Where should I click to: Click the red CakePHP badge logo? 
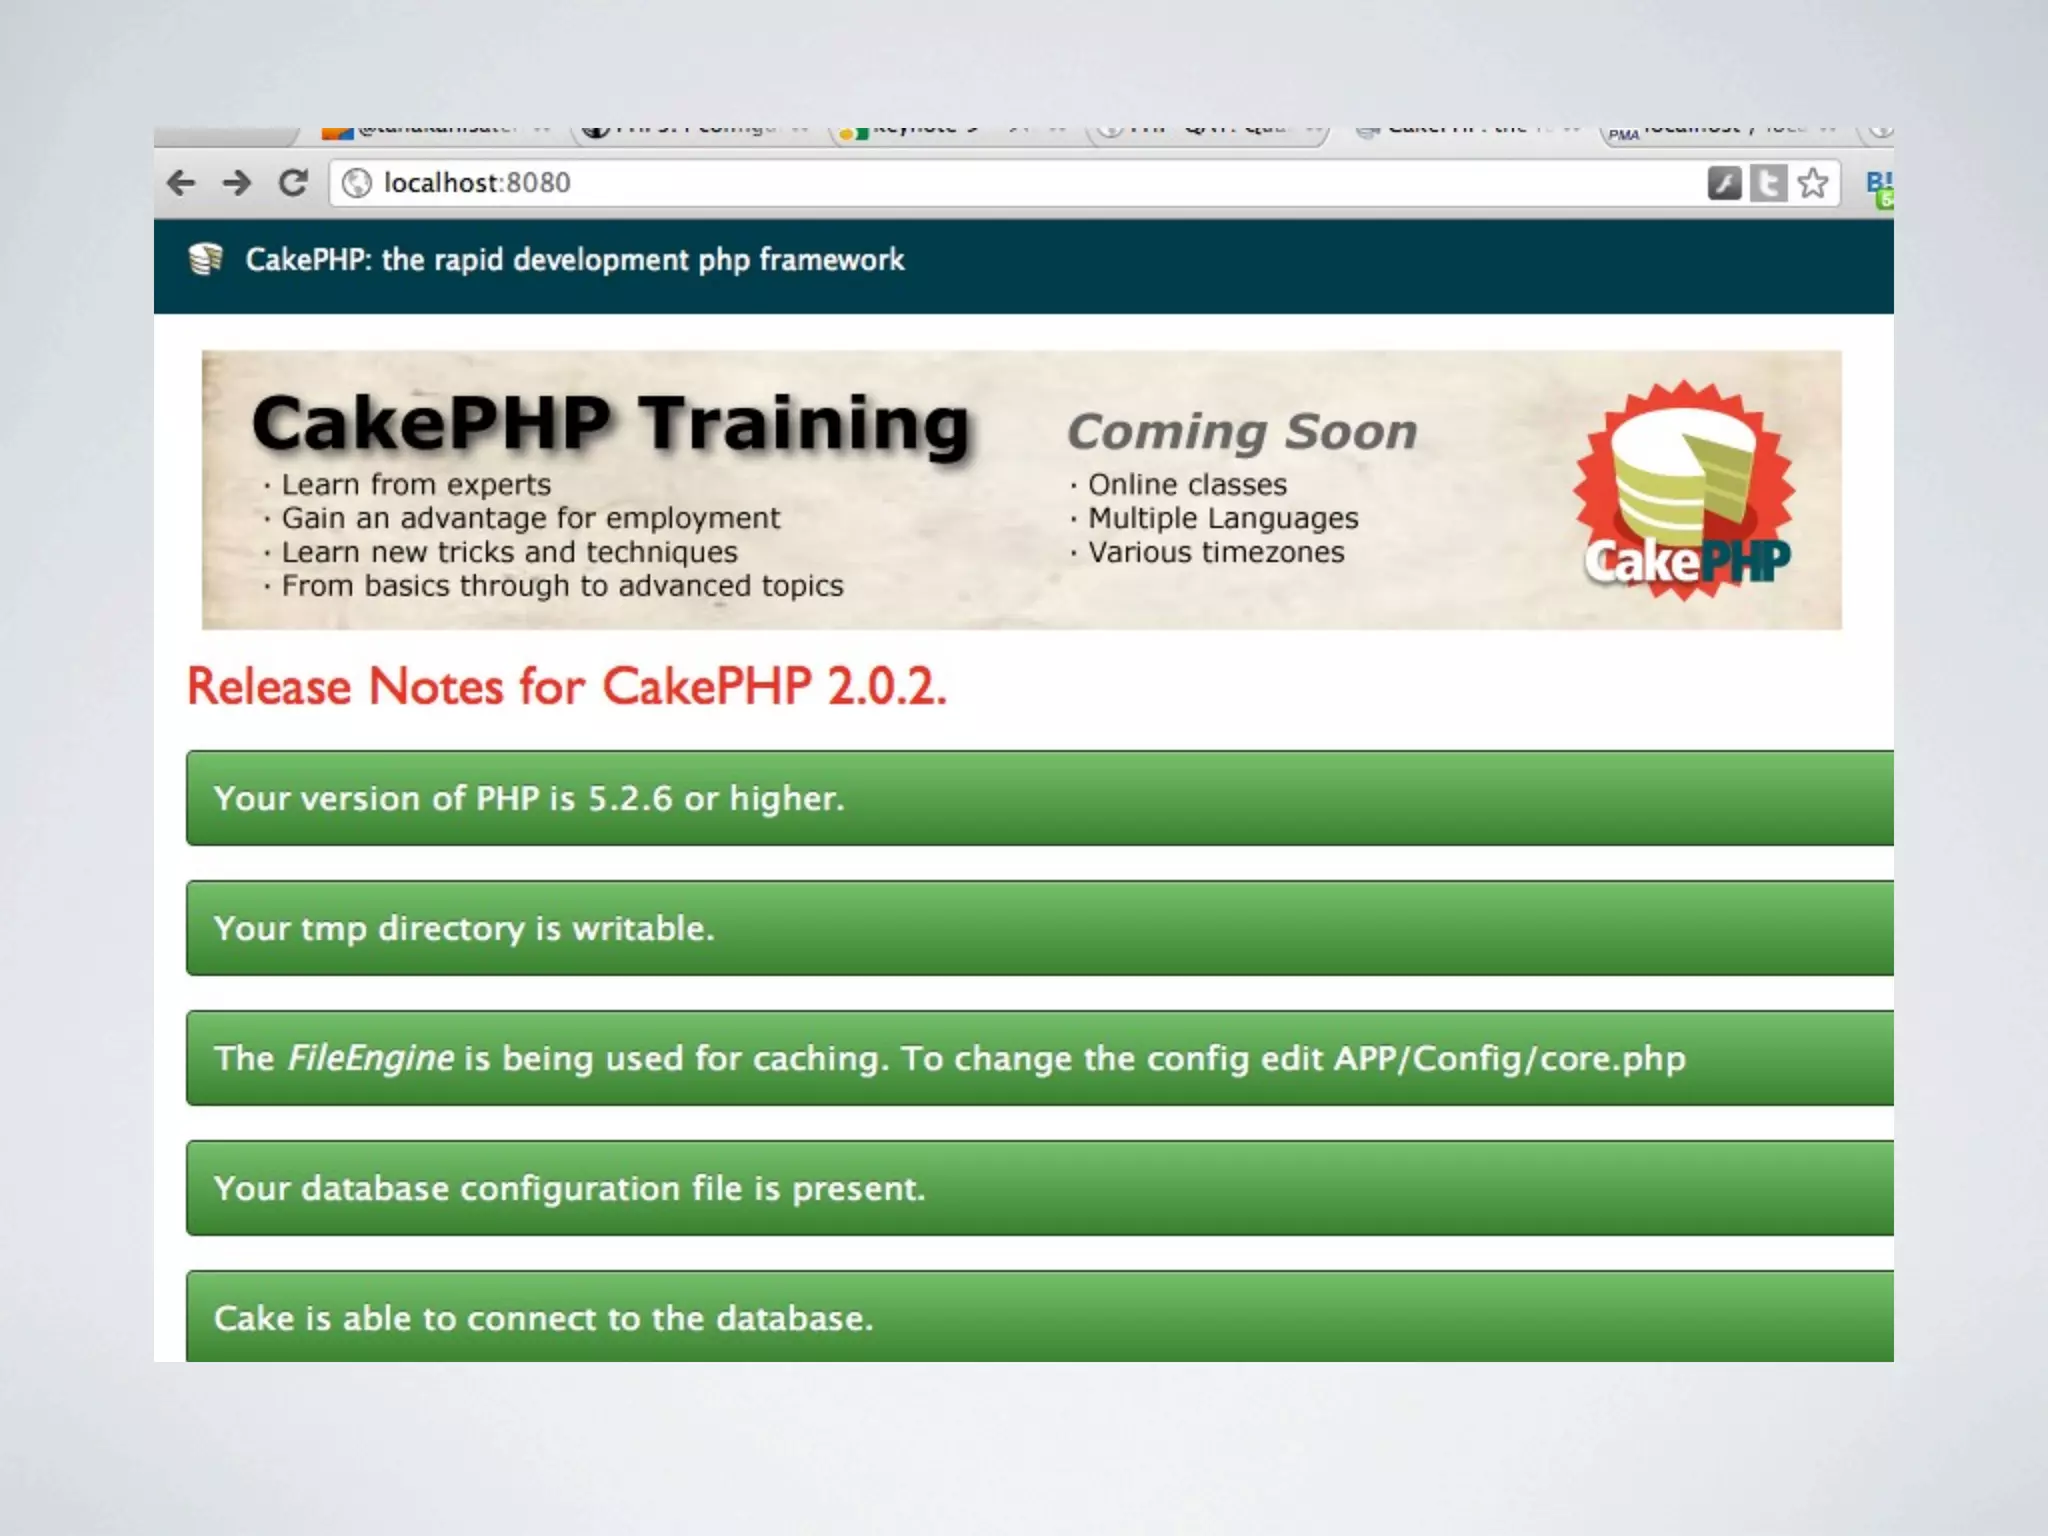click(1685, 490)
